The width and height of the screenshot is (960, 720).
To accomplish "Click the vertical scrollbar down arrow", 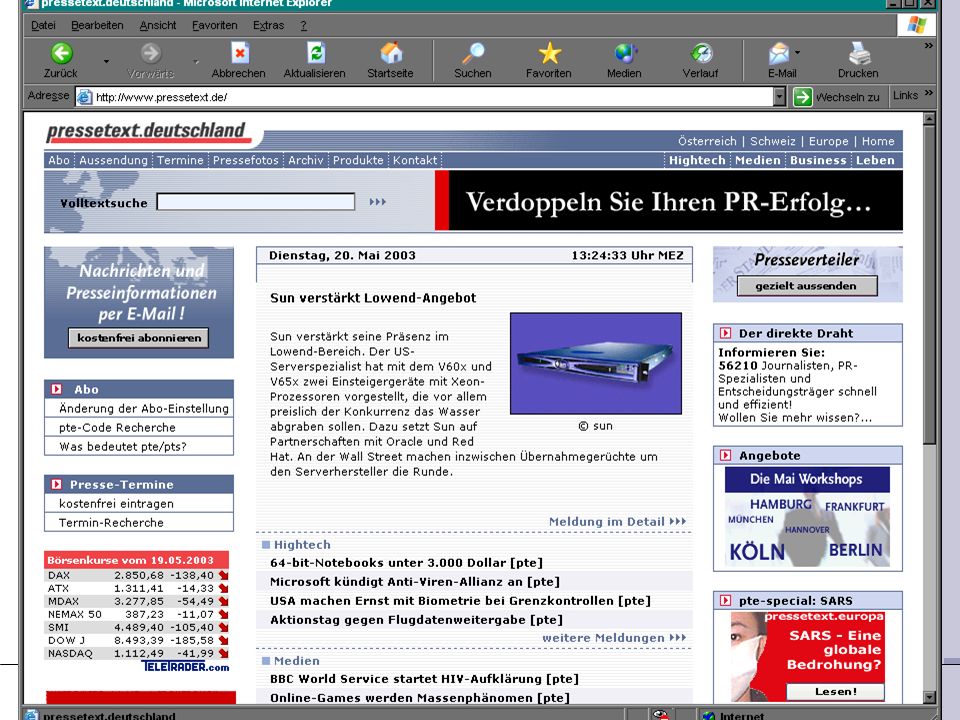I will (929, 697).
